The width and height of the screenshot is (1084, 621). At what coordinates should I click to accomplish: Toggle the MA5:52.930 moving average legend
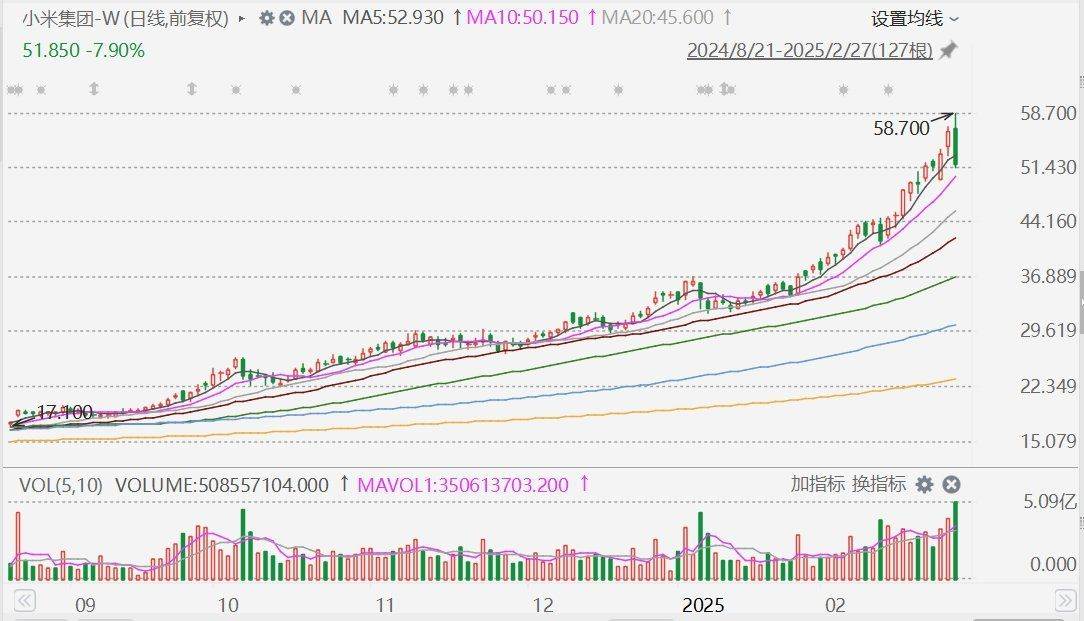393,18
